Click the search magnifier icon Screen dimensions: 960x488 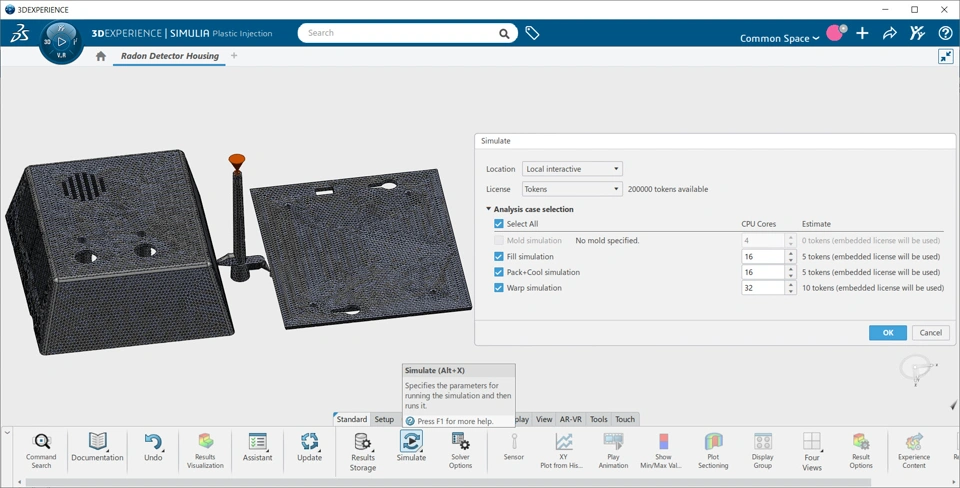pos(504,33)
